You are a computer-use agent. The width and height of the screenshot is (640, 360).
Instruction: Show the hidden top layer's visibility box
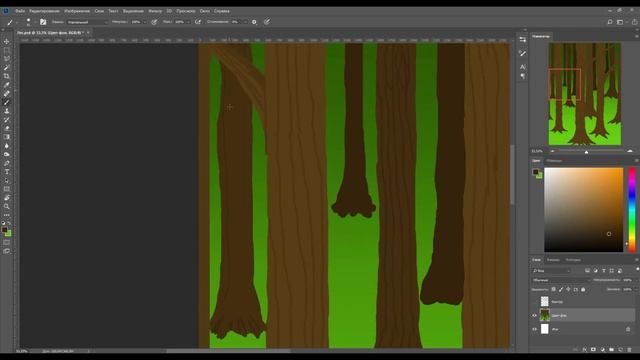click(x=534, y=302)
